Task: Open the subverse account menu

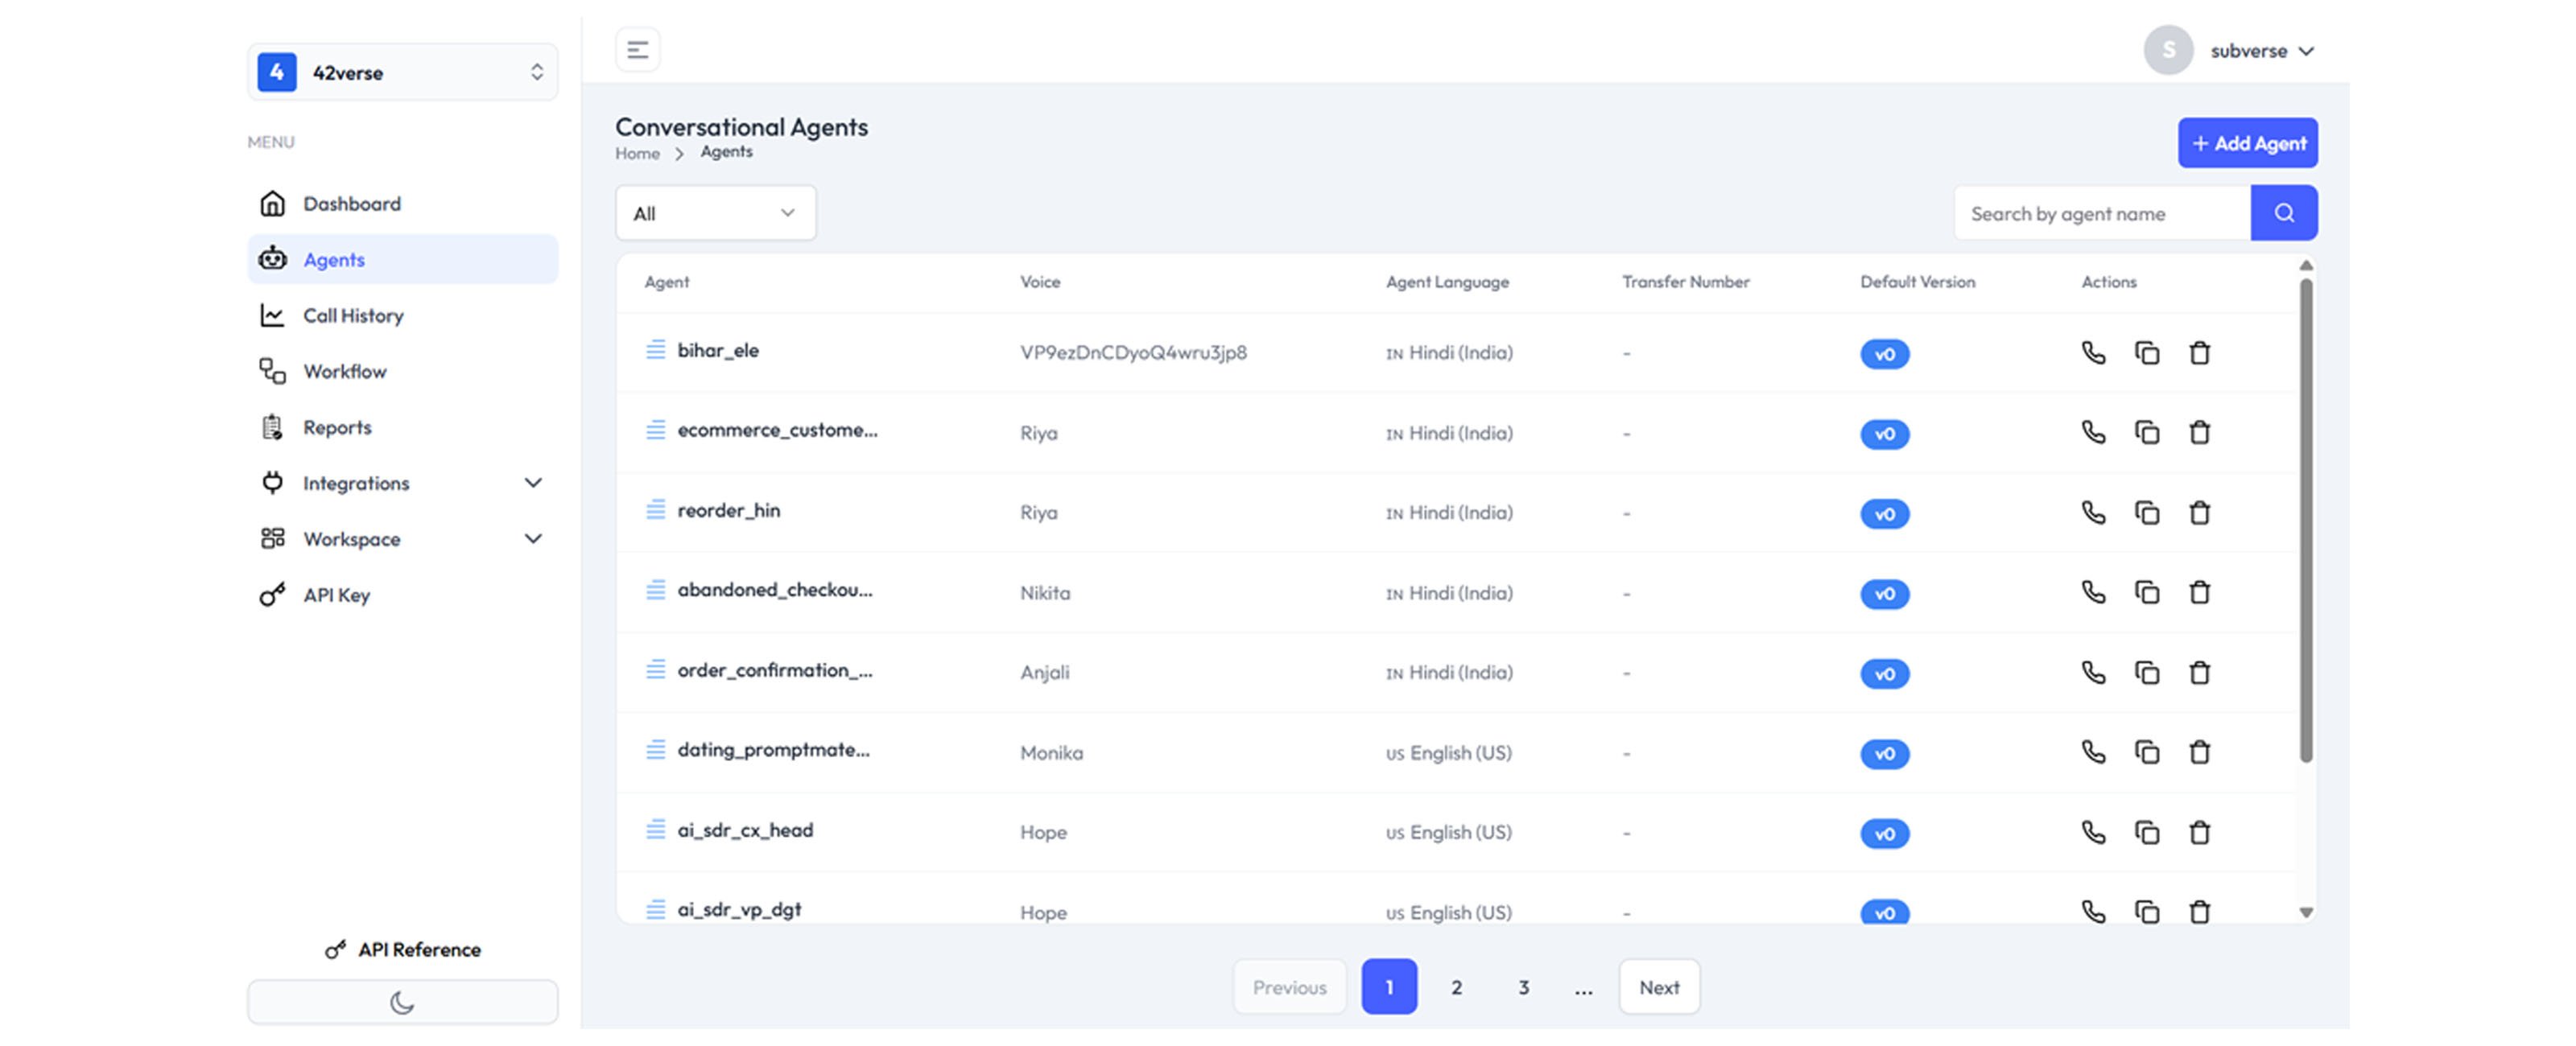Action: pos(2260,51)
